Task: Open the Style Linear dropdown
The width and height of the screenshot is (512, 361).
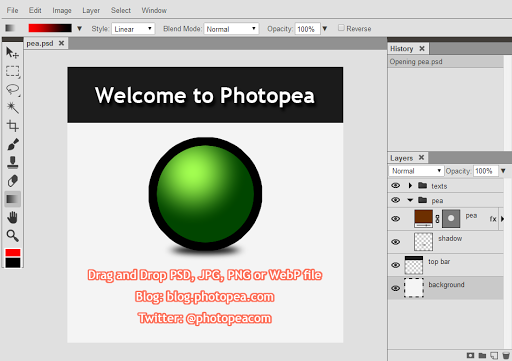Action: [133, 29]
